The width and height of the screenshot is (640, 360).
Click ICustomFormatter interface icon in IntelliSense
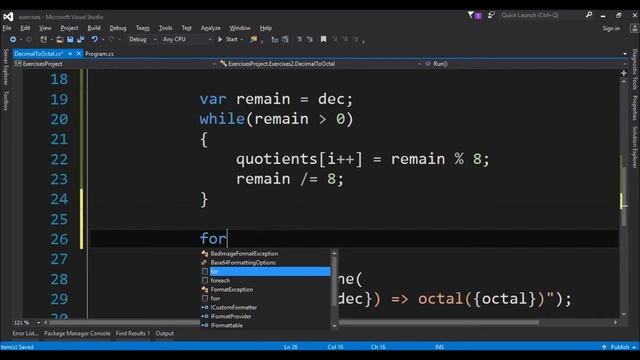(x=205, y=308)
